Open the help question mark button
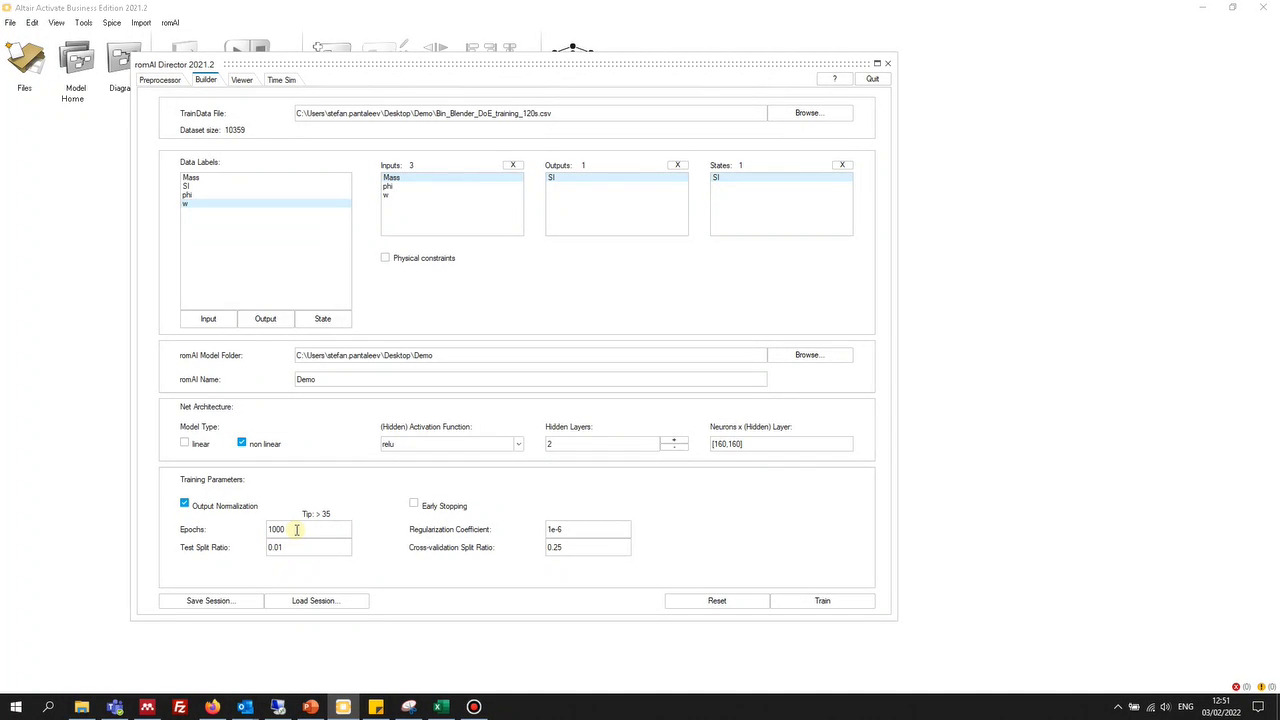1280x720 pixels. pyautogui.click(x=834, y=79)
